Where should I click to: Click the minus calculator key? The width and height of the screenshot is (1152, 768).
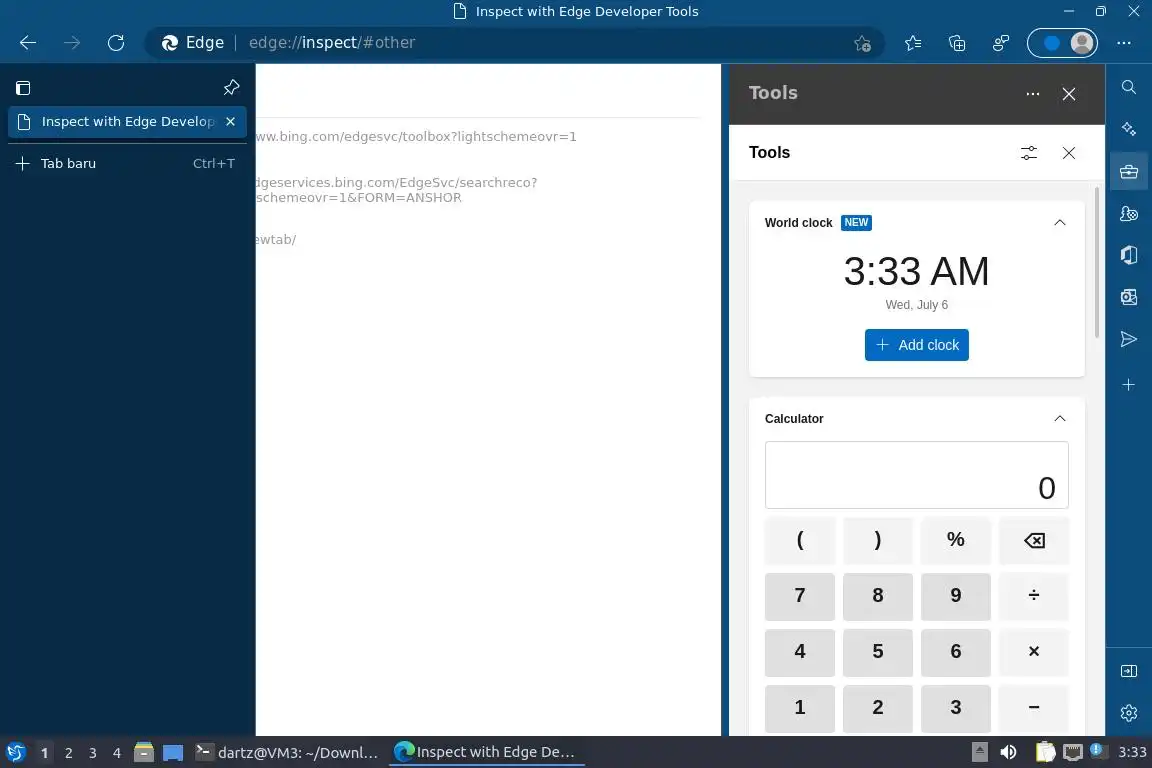[1034, 708]
